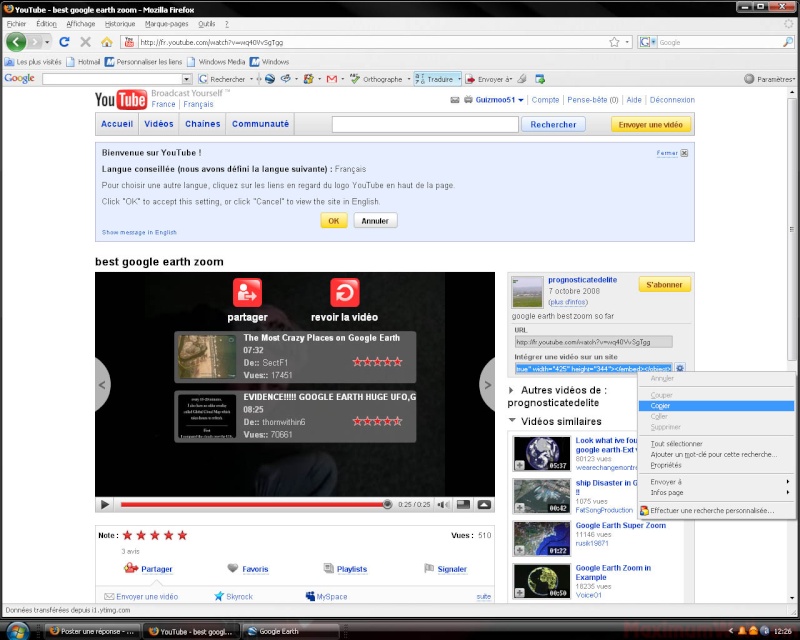Open the back/forward history dropdown arrow
This screenshot has height=640, width=800.
[47, 42]
